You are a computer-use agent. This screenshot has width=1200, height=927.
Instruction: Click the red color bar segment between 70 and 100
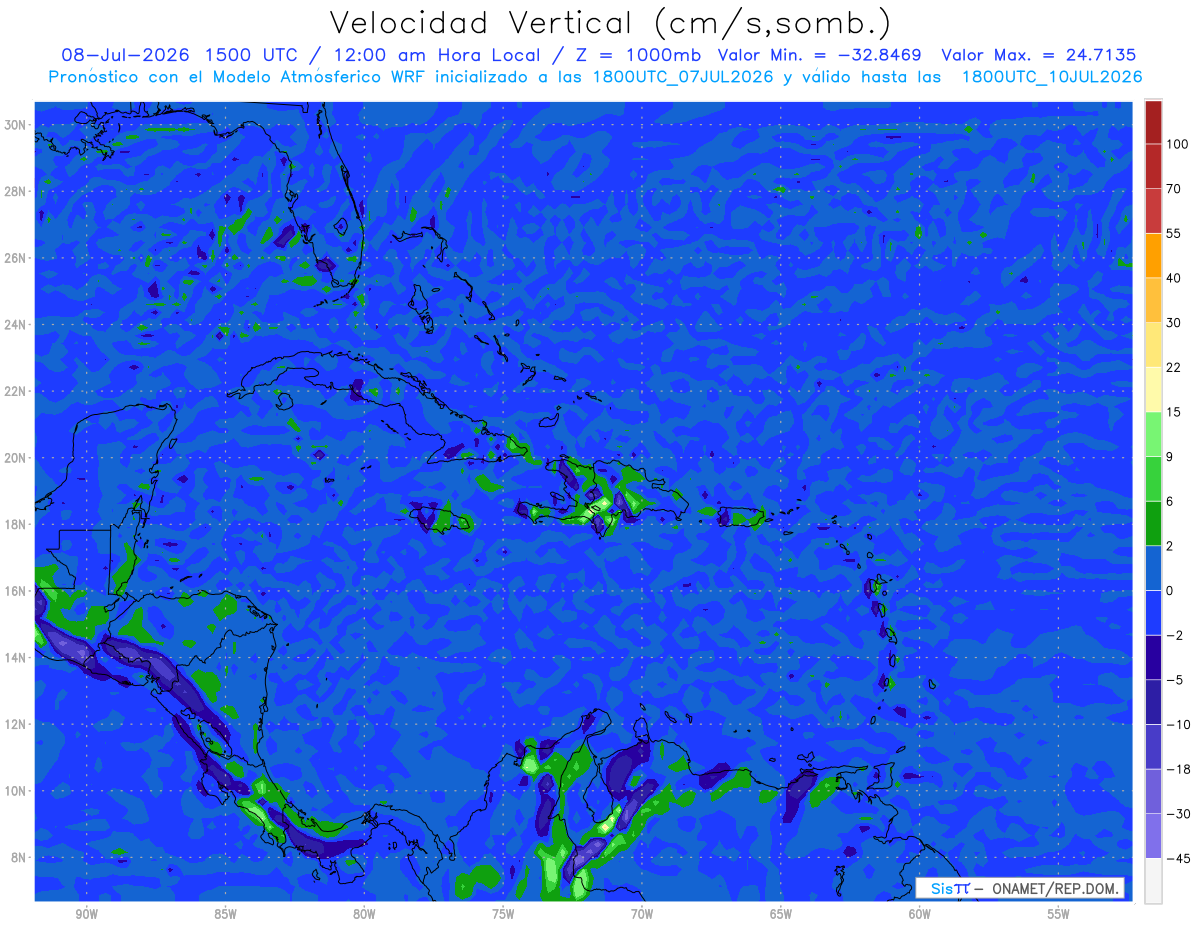click(x=1153, y=166)
